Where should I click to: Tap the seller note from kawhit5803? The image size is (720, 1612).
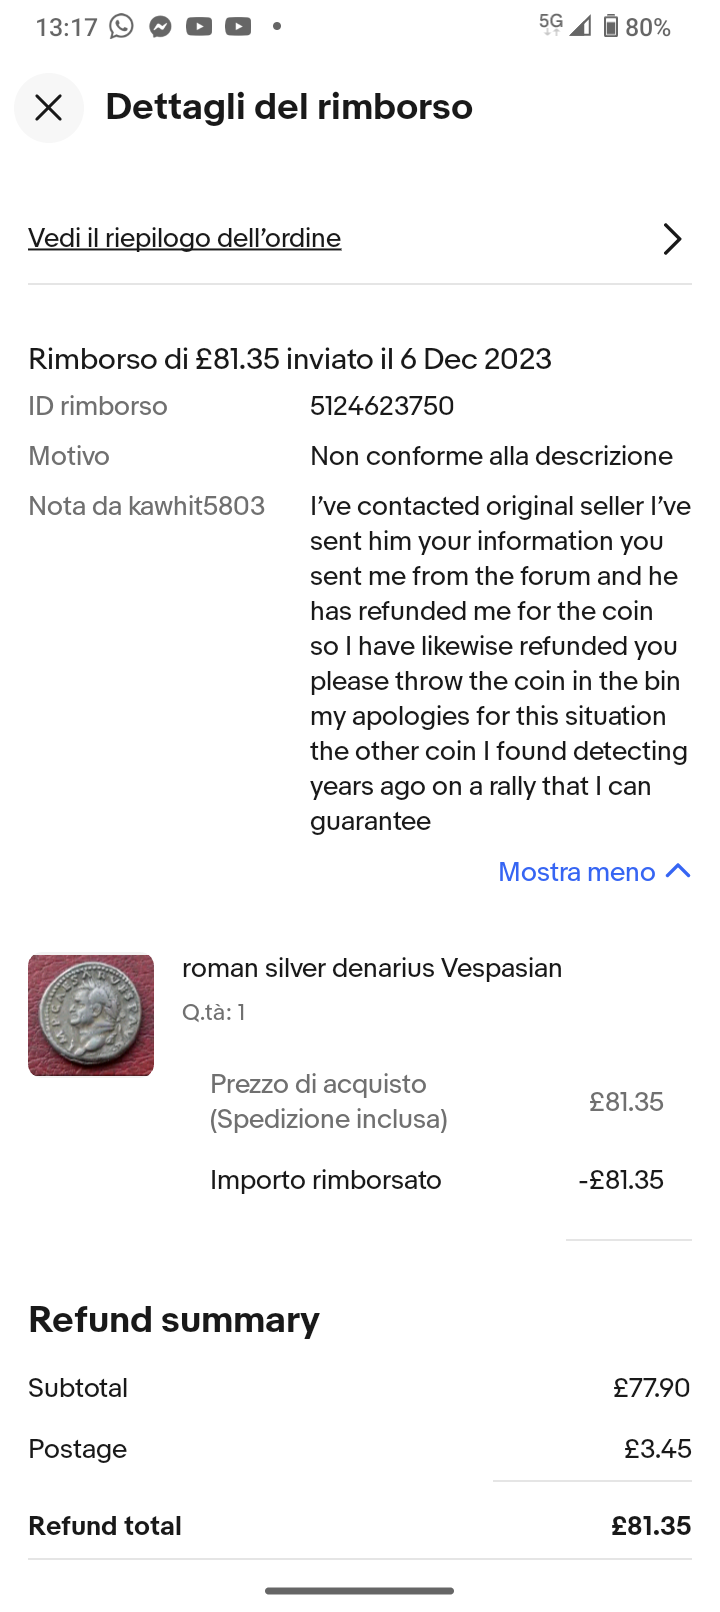[x=500, y=663]
